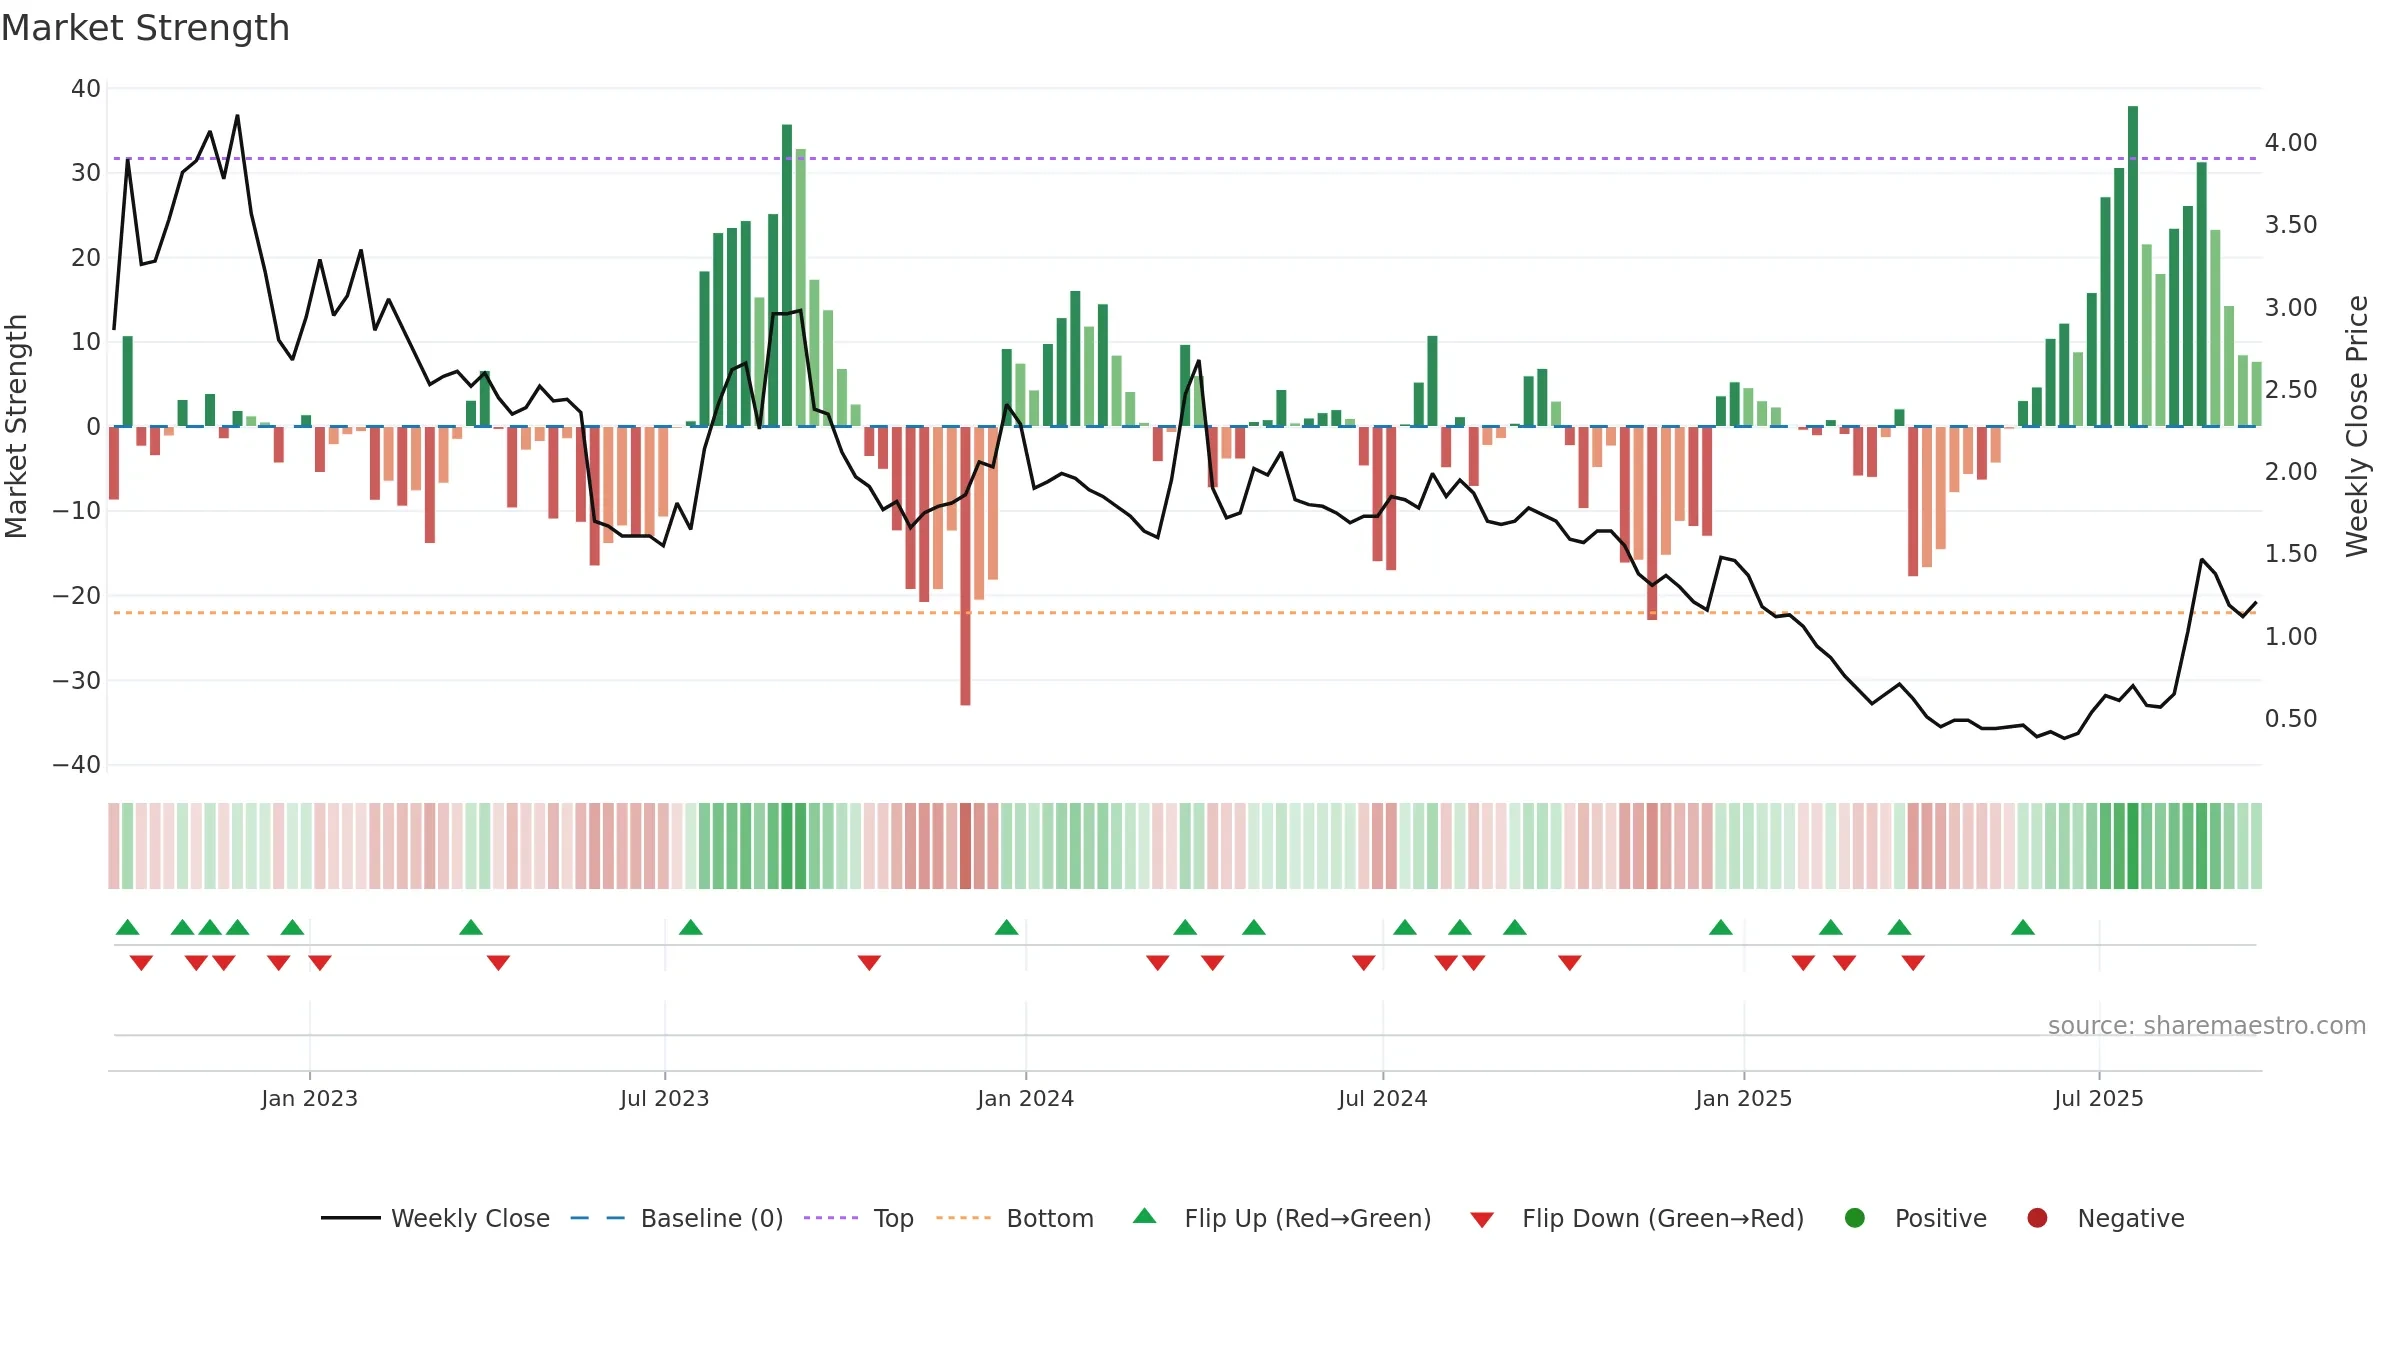The image size is (2400, 1350).
Task: Click the 40 tick on the strength axis
Action: point(86,88)
